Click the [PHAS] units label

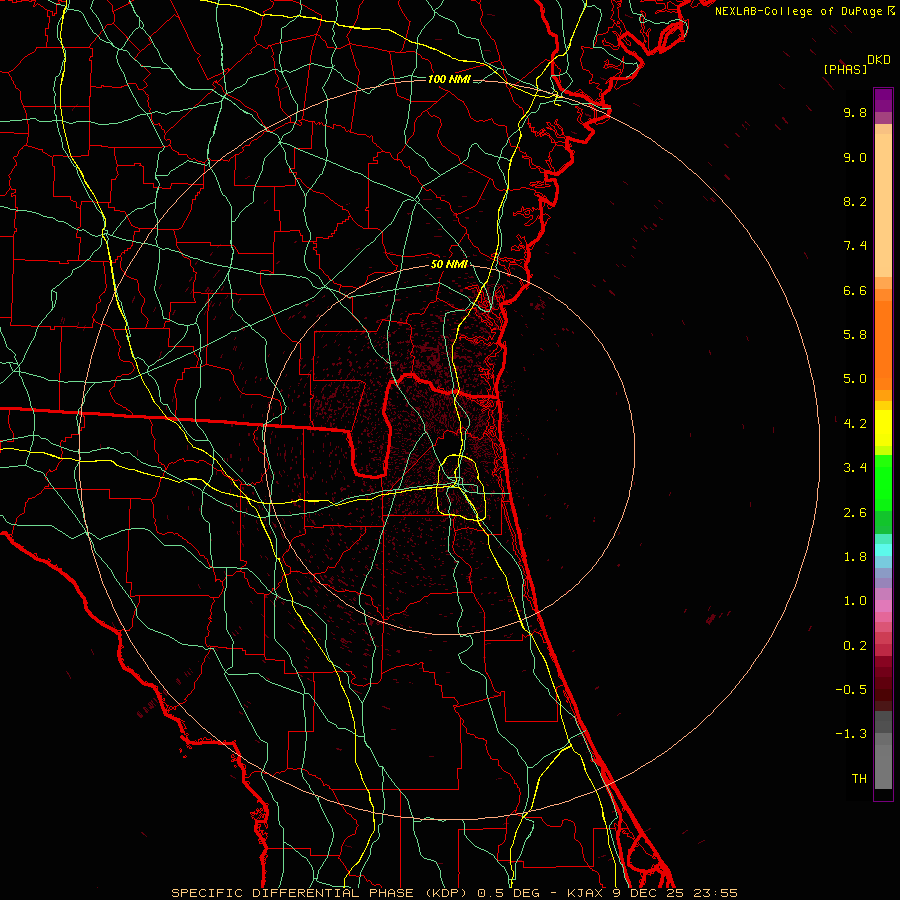[x=844, y=69]
